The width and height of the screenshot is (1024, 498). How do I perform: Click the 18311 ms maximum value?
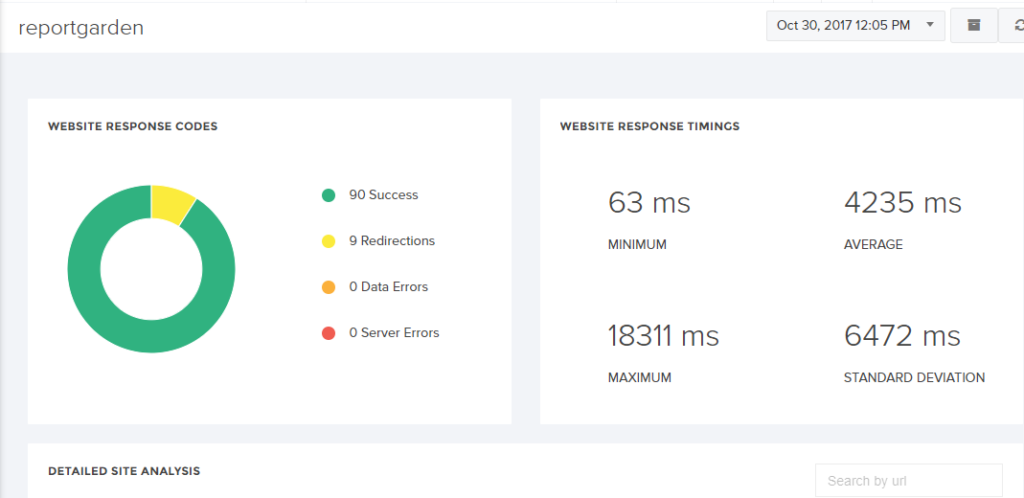[663, 336]
